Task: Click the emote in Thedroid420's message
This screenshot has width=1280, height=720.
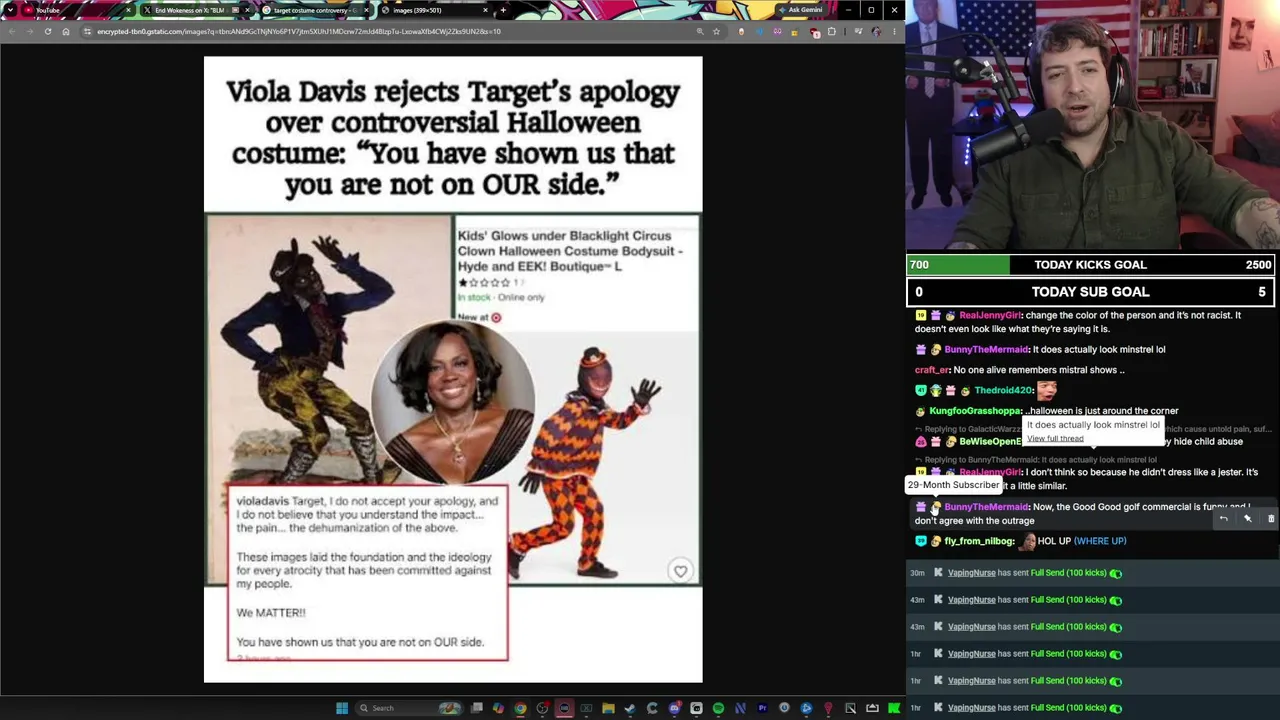Action: pyautogui.click(x=1047, y=390)
